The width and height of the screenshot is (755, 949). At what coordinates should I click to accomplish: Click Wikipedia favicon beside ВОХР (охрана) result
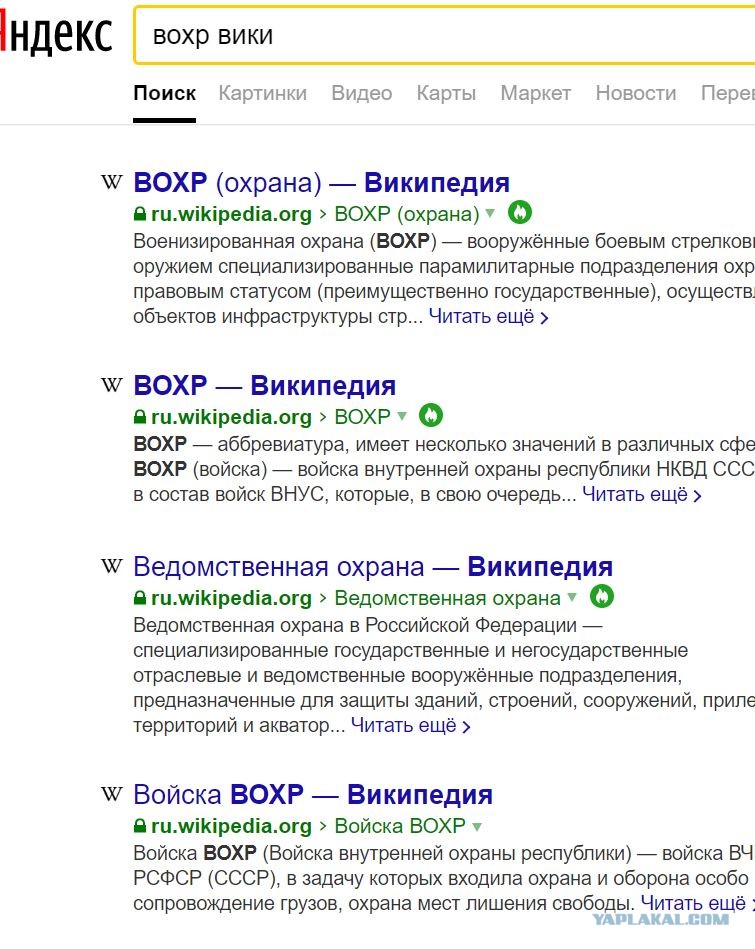(111, 182)
